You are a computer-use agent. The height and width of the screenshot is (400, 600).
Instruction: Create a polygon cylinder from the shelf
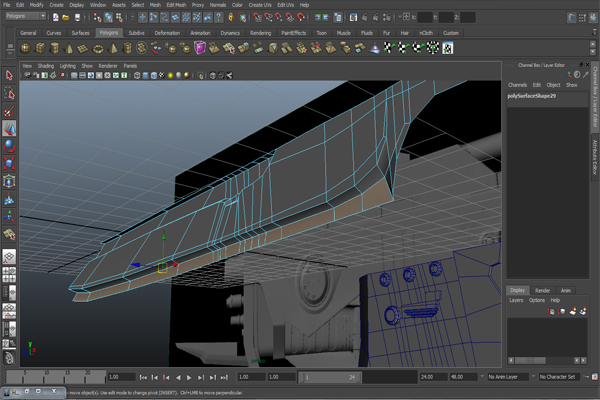[x=55, y=48]
